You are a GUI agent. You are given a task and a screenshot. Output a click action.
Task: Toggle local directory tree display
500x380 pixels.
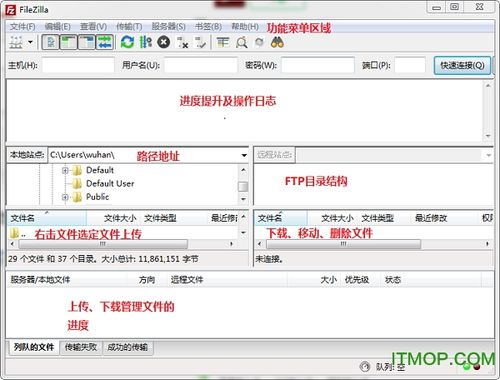click(x=68, y=42)
